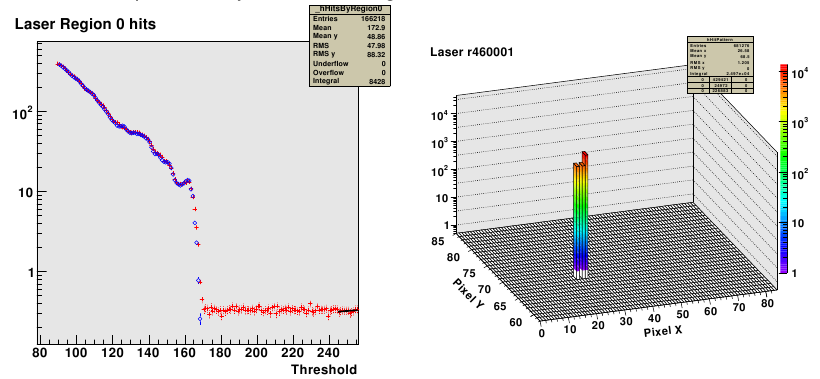Click the Mean y value 48.86

coord(377,36)
